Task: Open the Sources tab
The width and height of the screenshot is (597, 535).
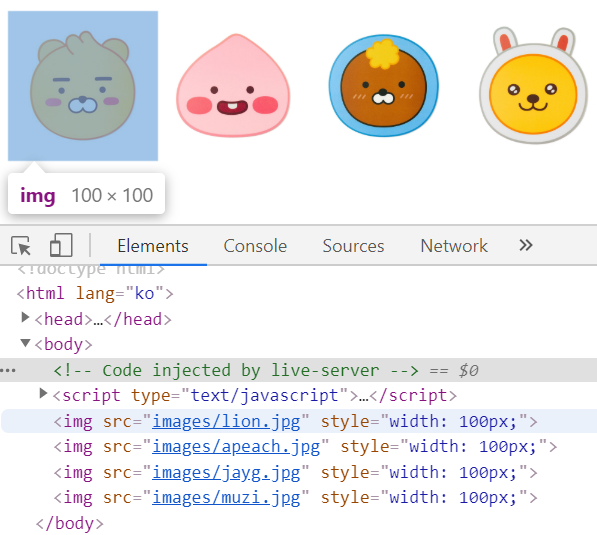Action: pyautogui.click(x=353, y=246)
